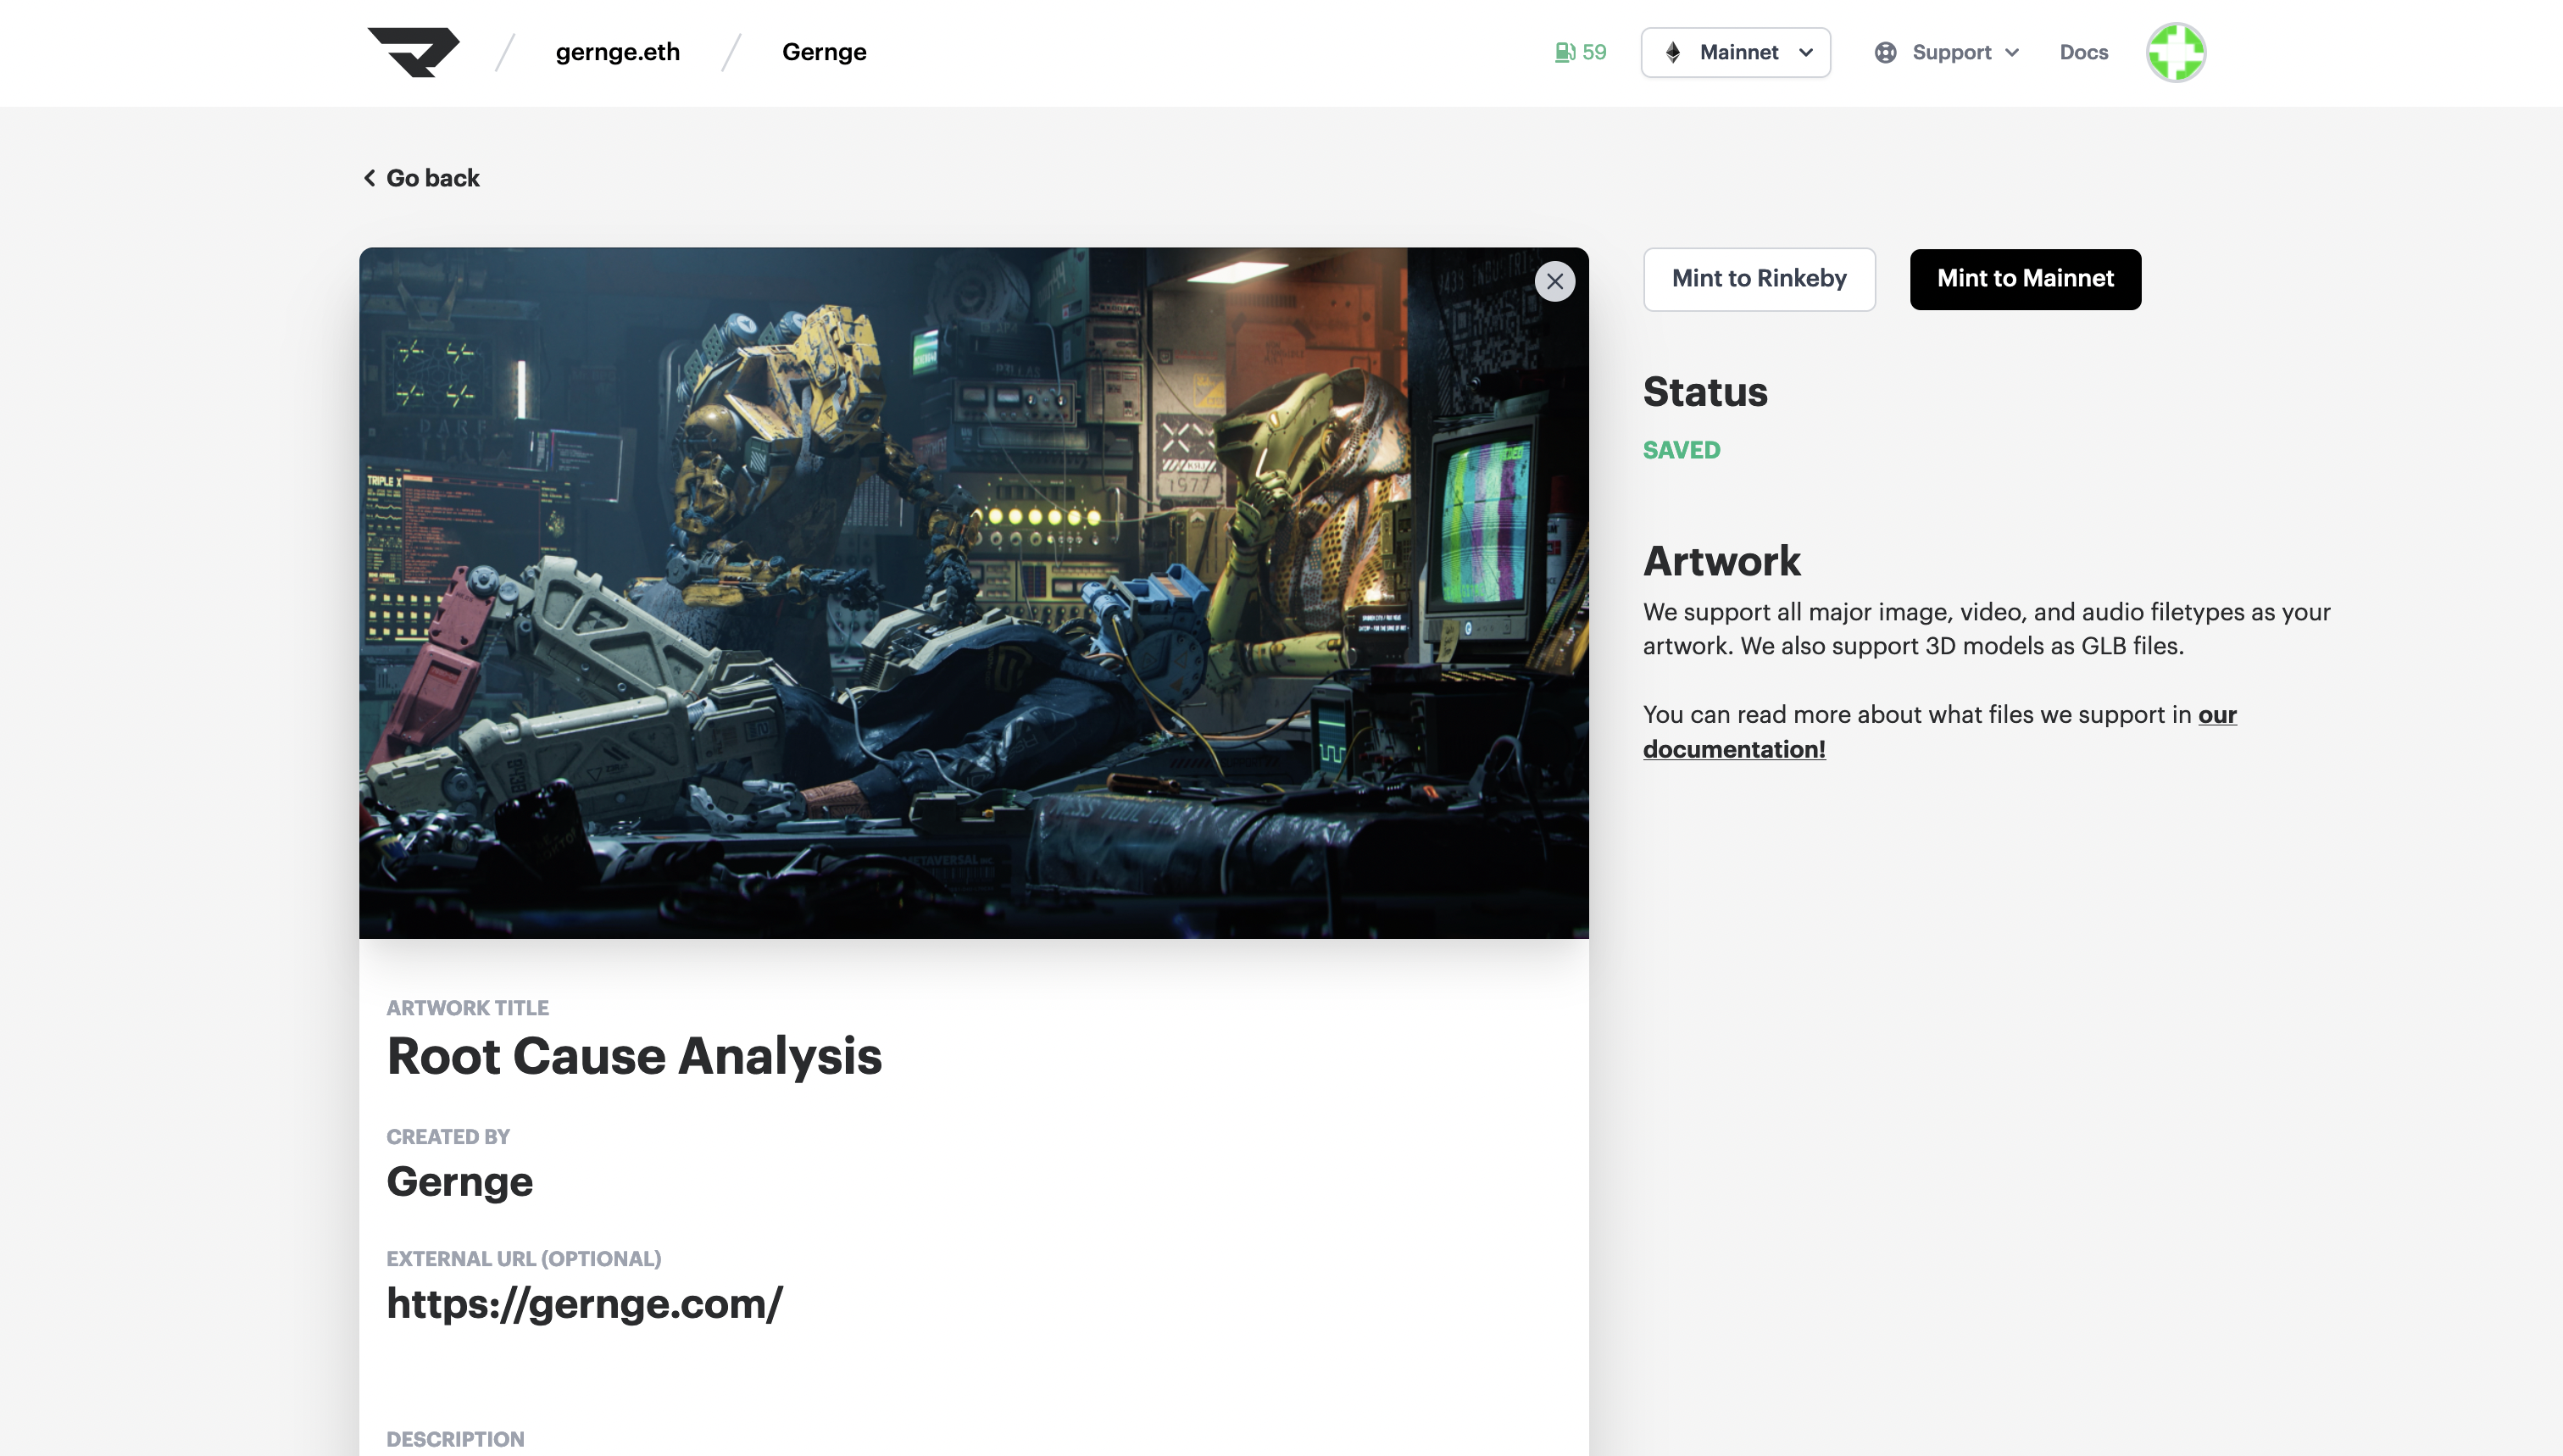Image resolution: width=2563 pixels, height=1456 pixels.
Task: Click the Support lifebuoy icon
Action: coord(1885,52)
